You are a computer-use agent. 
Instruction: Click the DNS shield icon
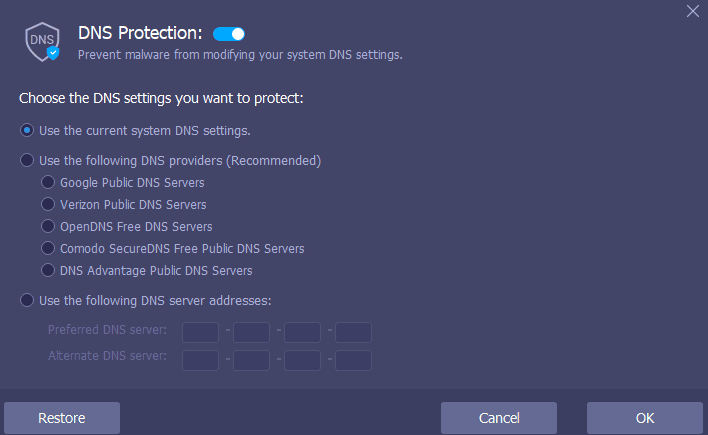[x=42, y=42]
